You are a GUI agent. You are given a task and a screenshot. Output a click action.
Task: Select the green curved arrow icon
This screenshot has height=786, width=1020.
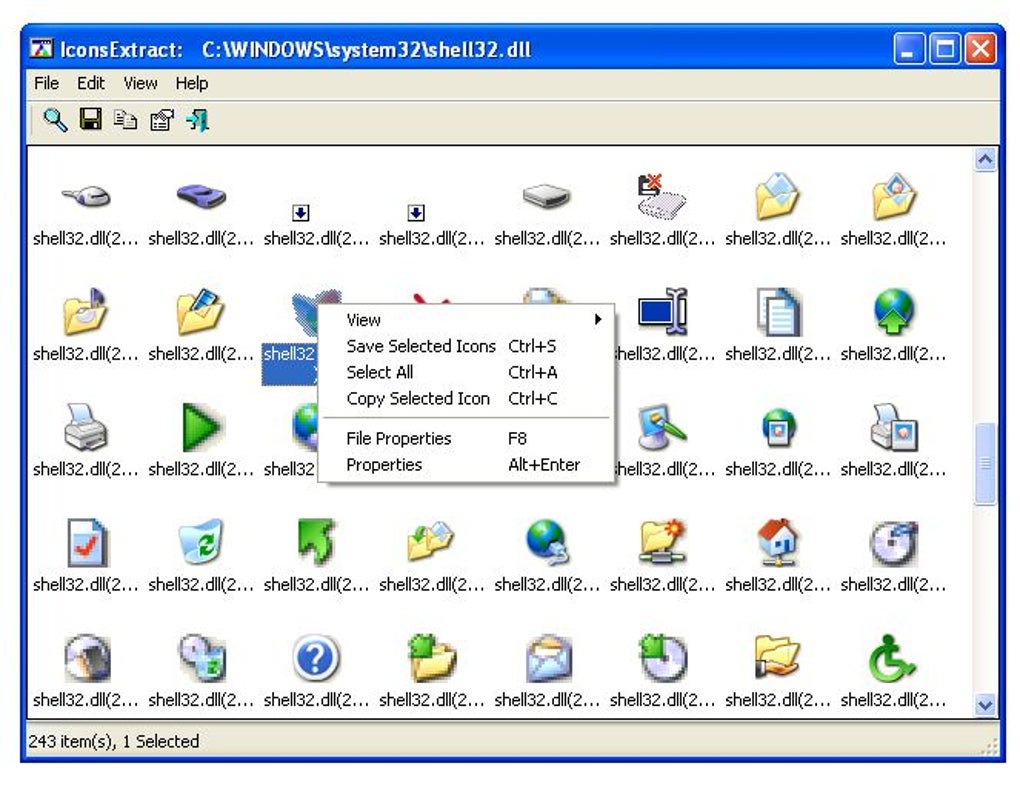(x=316, y=541)
